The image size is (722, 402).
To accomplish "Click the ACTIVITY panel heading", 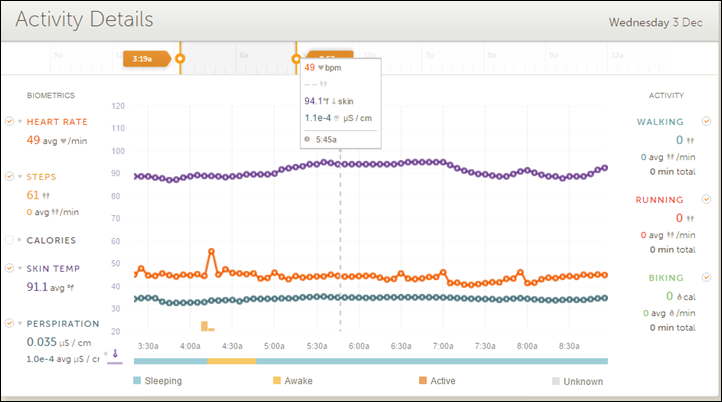I will (x=666, y=95).
